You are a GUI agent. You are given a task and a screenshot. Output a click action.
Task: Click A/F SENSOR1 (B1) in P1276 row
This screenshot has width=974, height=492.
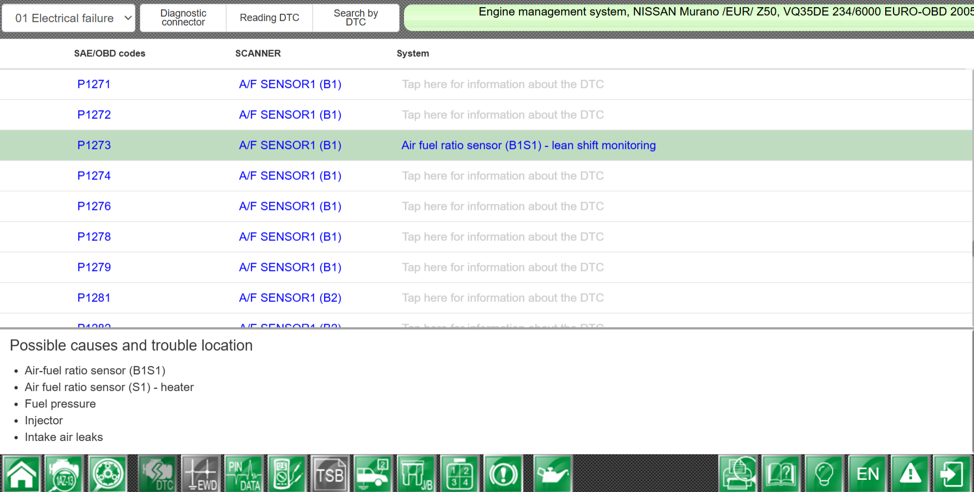(290, 206)
